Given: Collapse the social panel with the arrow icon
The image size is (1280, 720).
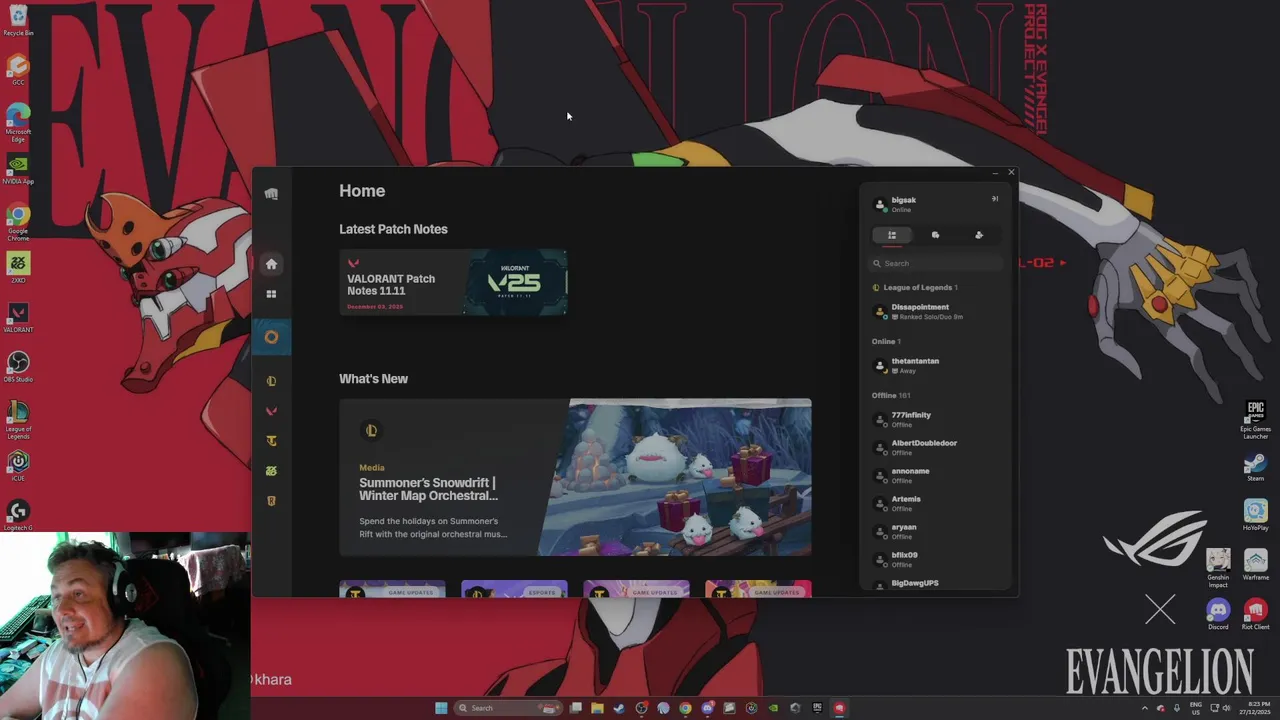Looking at the screenshot, I should (995, 199).
